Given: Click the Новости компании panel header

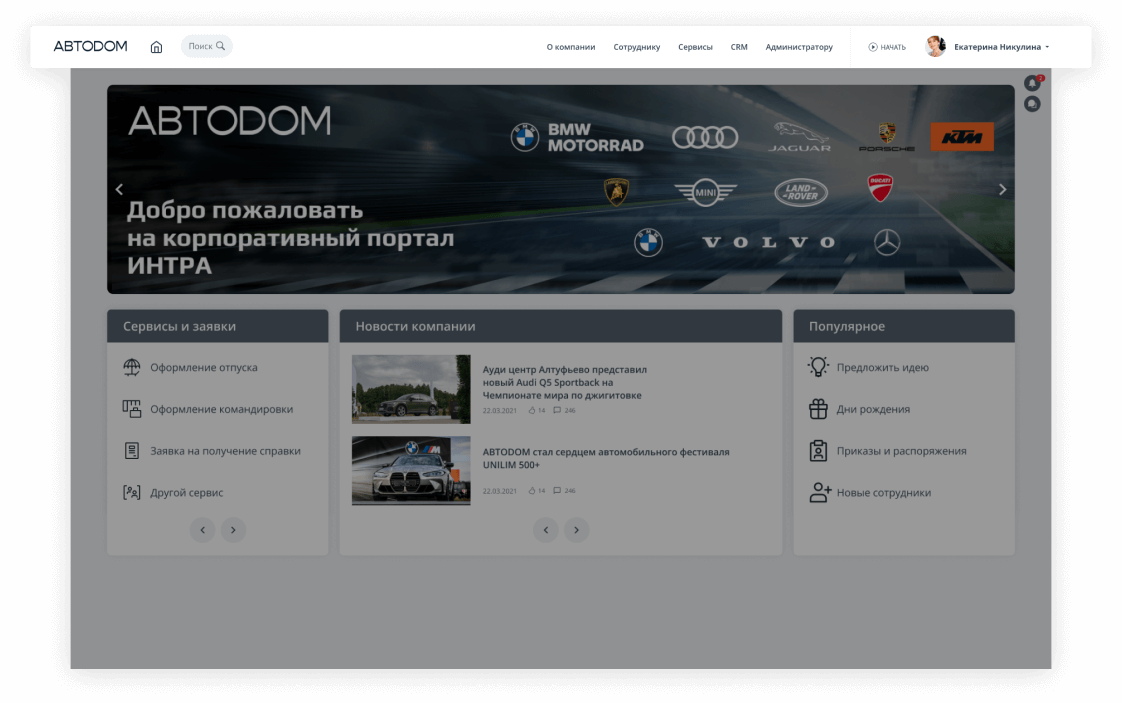Looking at the screenshot, I should tap(560, 326).
